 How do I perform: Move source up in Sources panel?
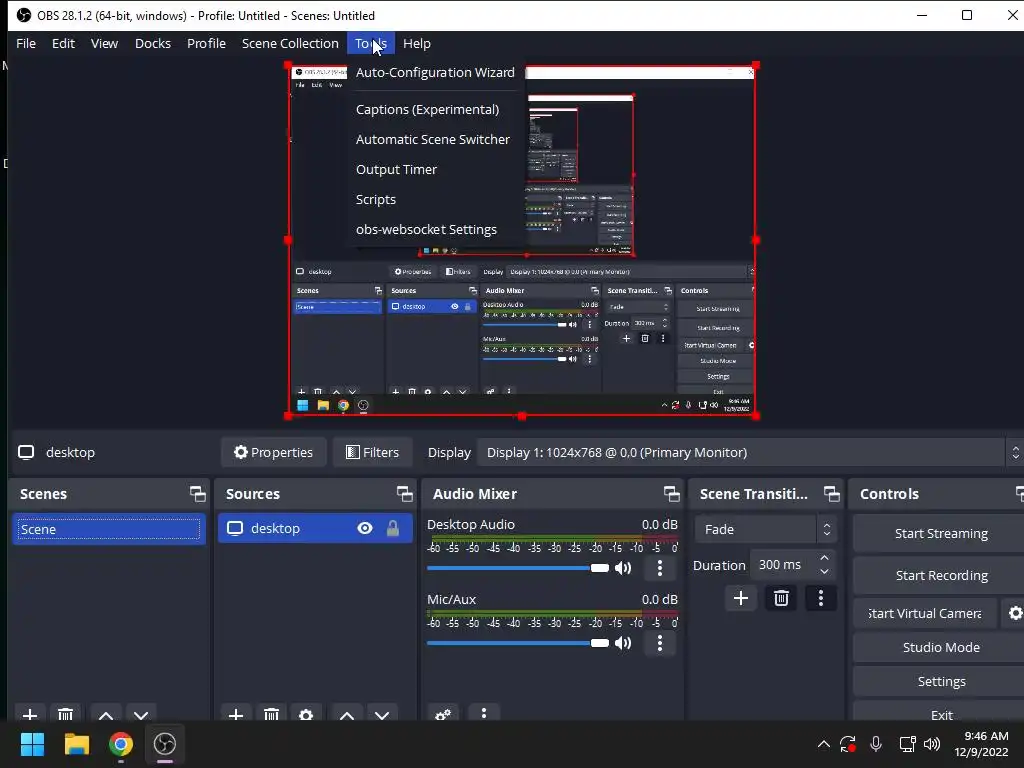[x=347, y=714]
